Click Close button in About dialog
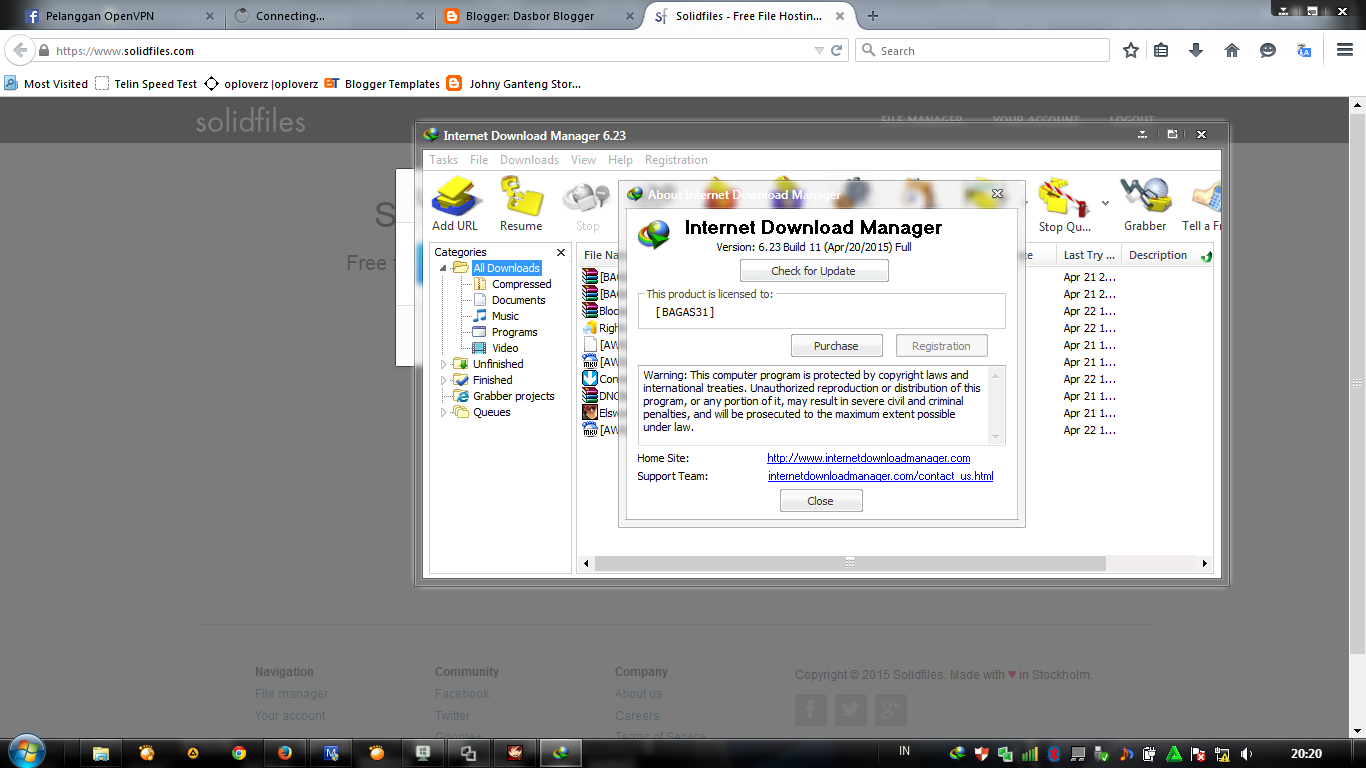The height and width of the screenshot is (768, 1366). click(x=820, y=501)
